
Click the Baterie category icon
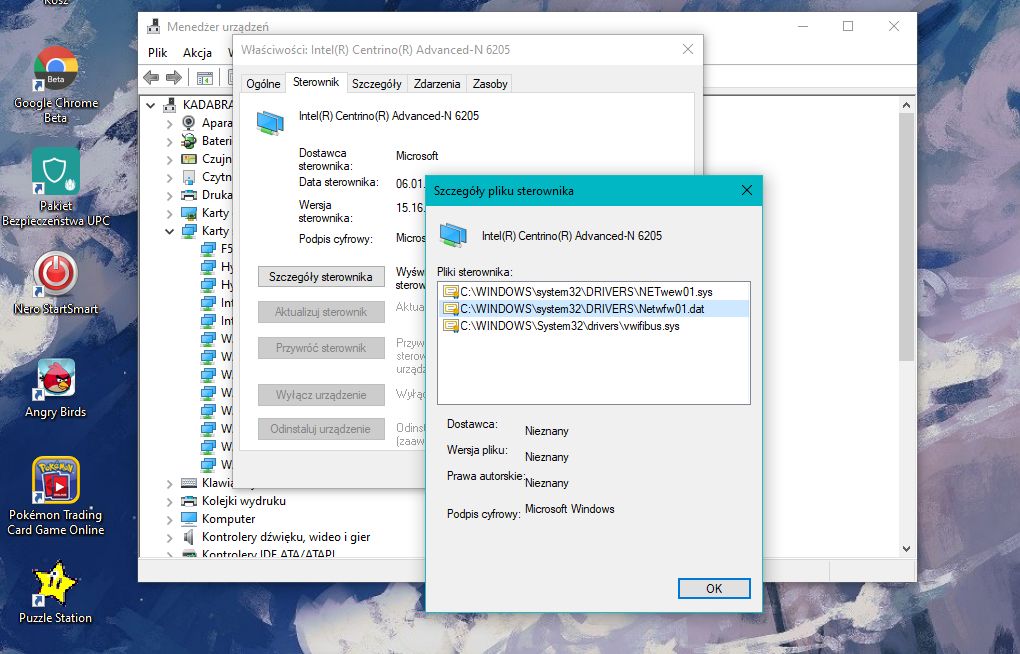click(189, 141)
